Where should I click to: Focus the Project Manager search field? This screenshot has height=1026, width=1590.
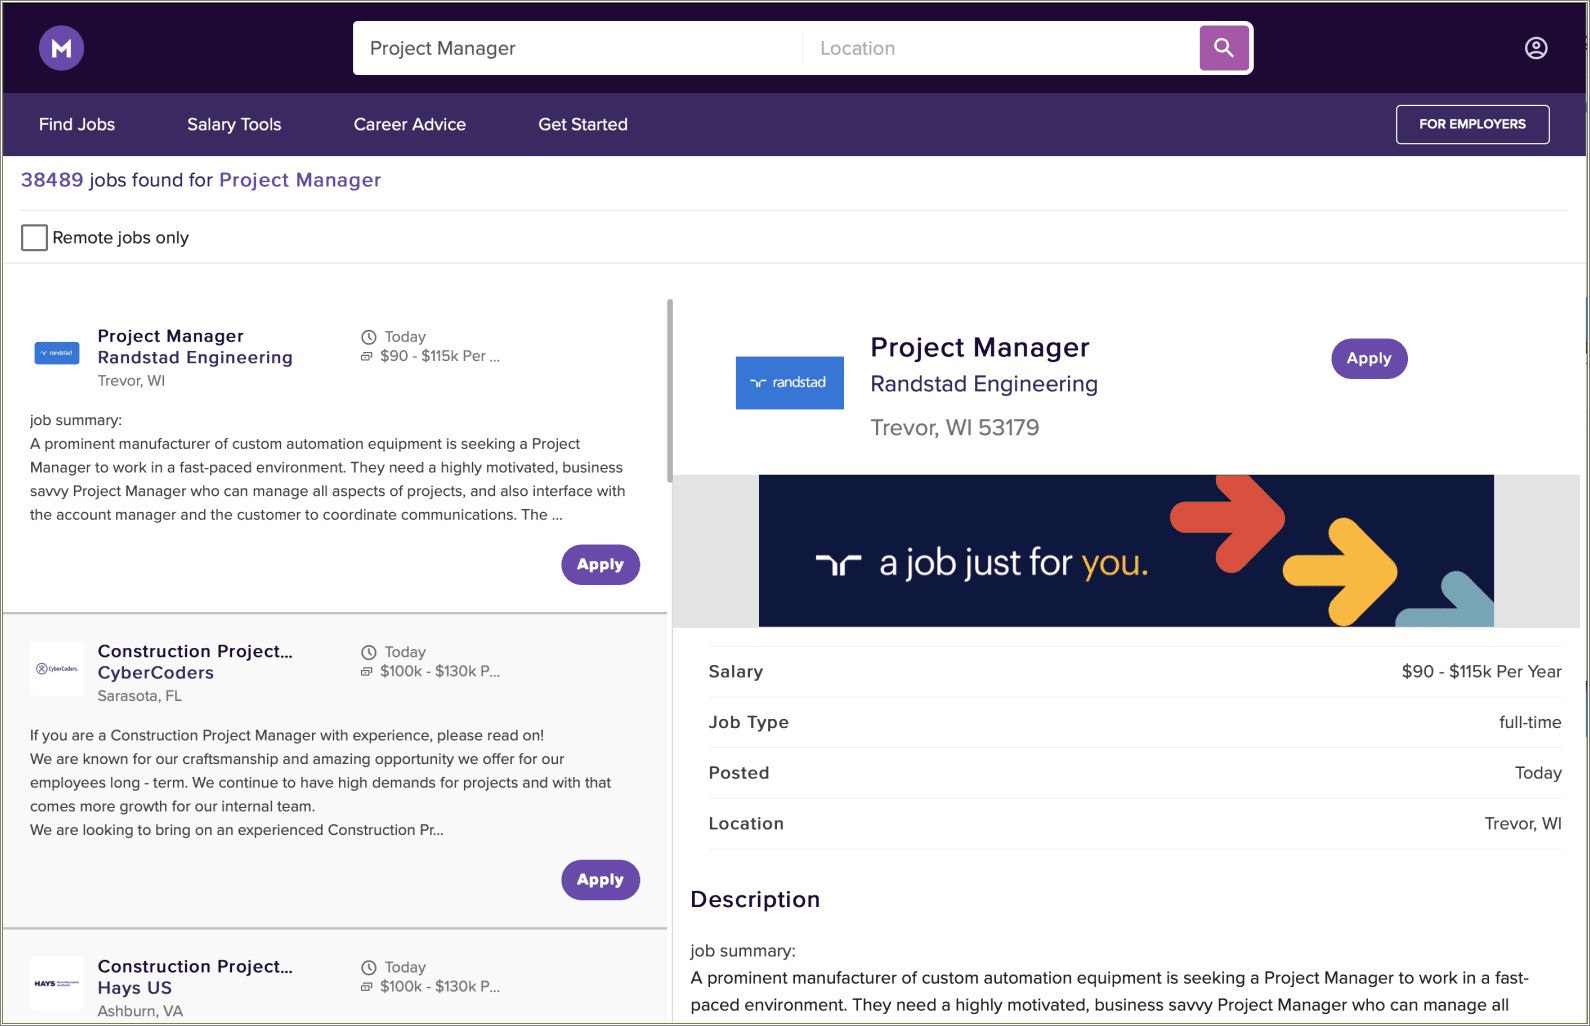coord(578,48)
